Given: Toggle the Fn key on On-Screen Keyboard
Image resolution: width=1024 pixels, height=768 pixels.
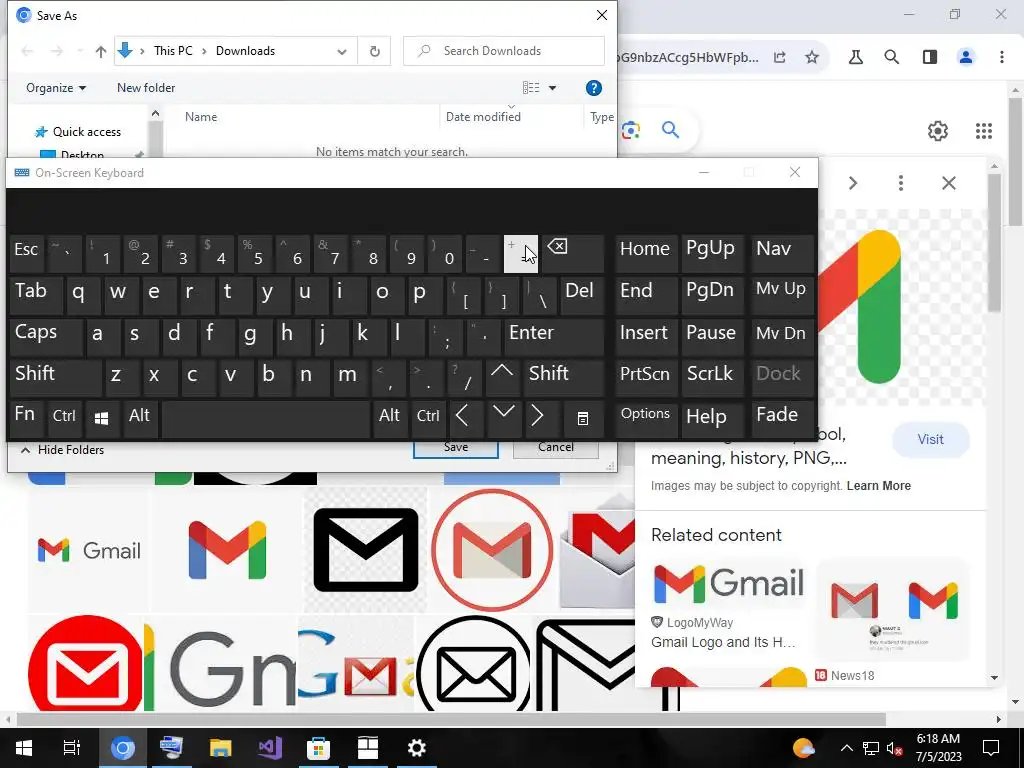Looking at the screenshot, I should point(27,419).
